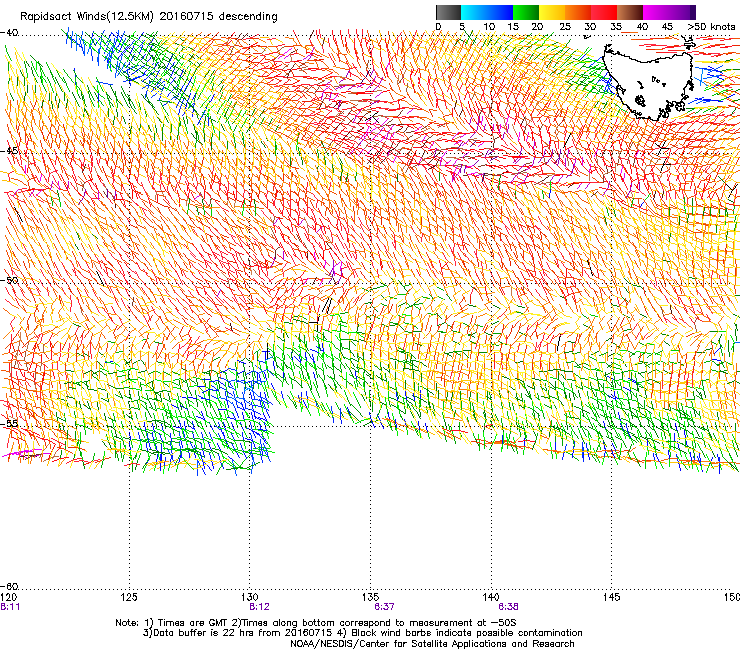Click the '135' longitude label
This screenshot has height=650, width=740.
point(370,597)
